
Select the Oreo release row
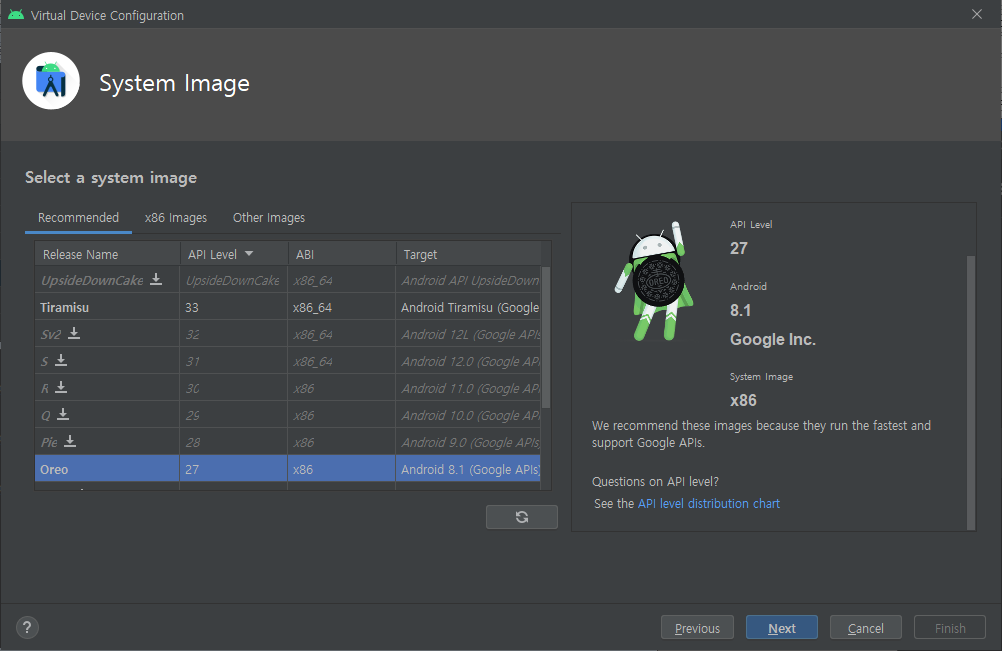[x=288, y=469]
